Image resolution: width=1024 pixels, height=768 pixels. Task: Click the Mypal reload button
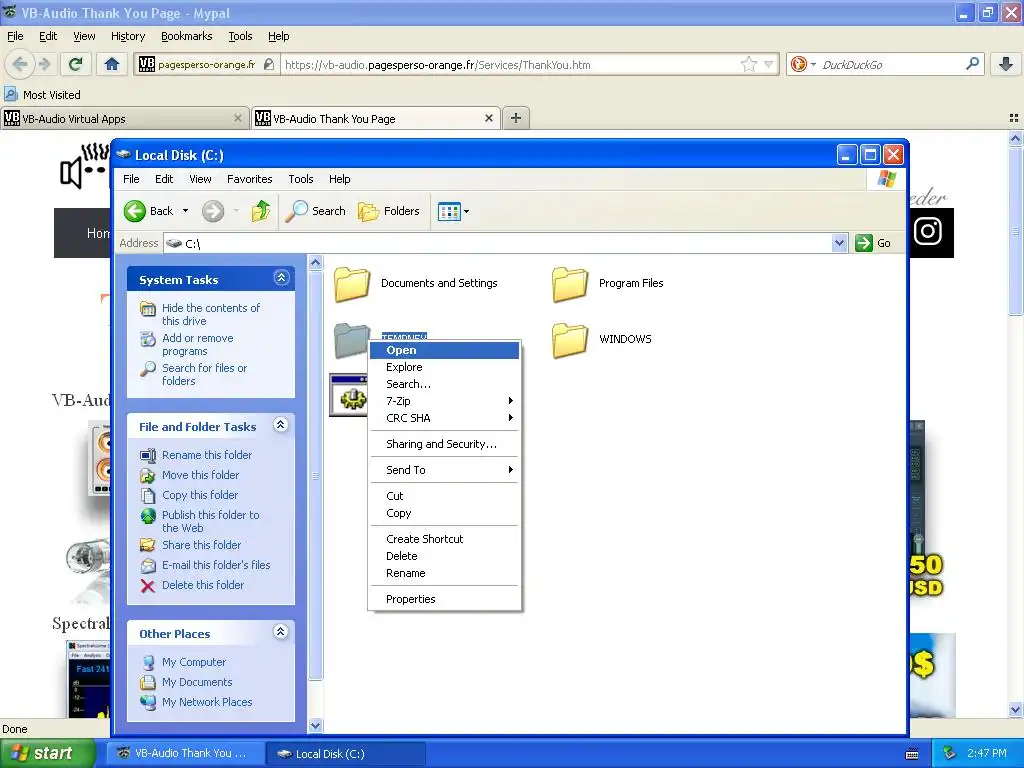pos(76,64)
